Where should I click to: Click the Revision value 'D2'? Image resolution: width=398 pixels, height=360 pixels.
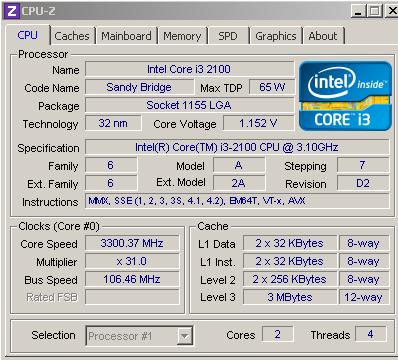pos(363,183)
